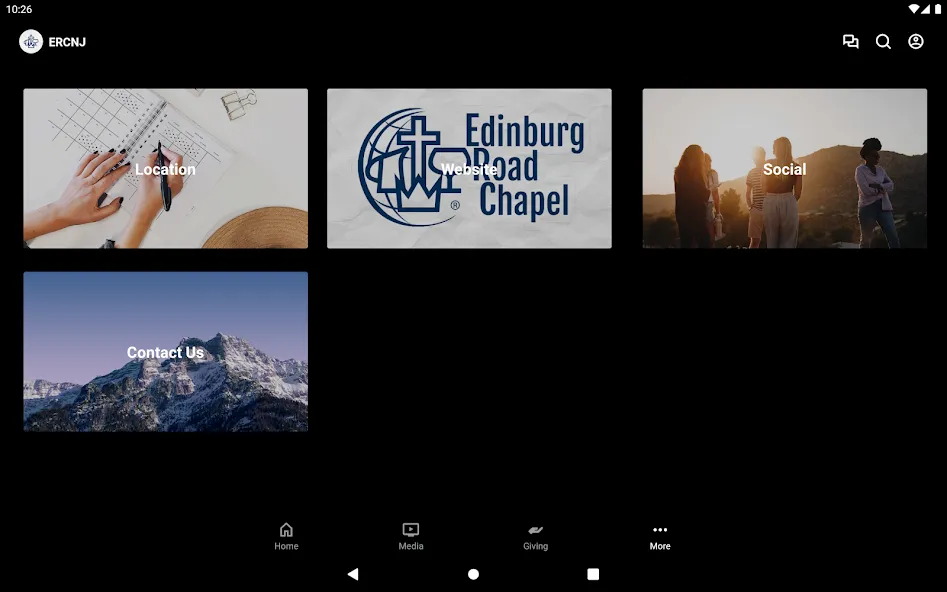The width and height of the screenshot is (947, 592).
Task: Select the ERCNJ app title
Action: [67, 42]
